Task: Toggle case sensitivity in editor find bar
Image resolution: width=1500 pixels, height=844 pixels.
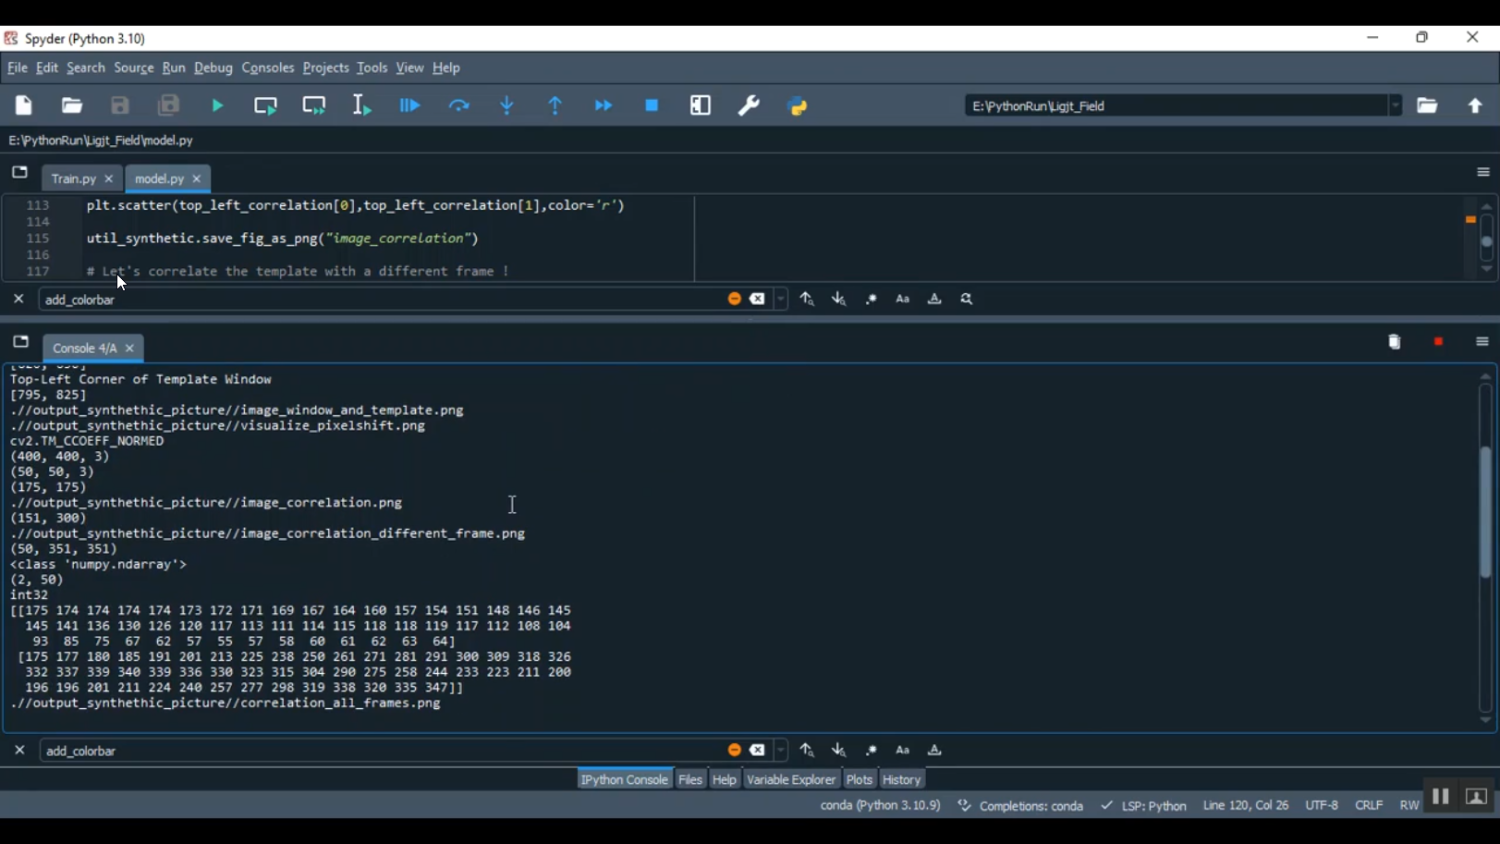Action: point(903,299)
